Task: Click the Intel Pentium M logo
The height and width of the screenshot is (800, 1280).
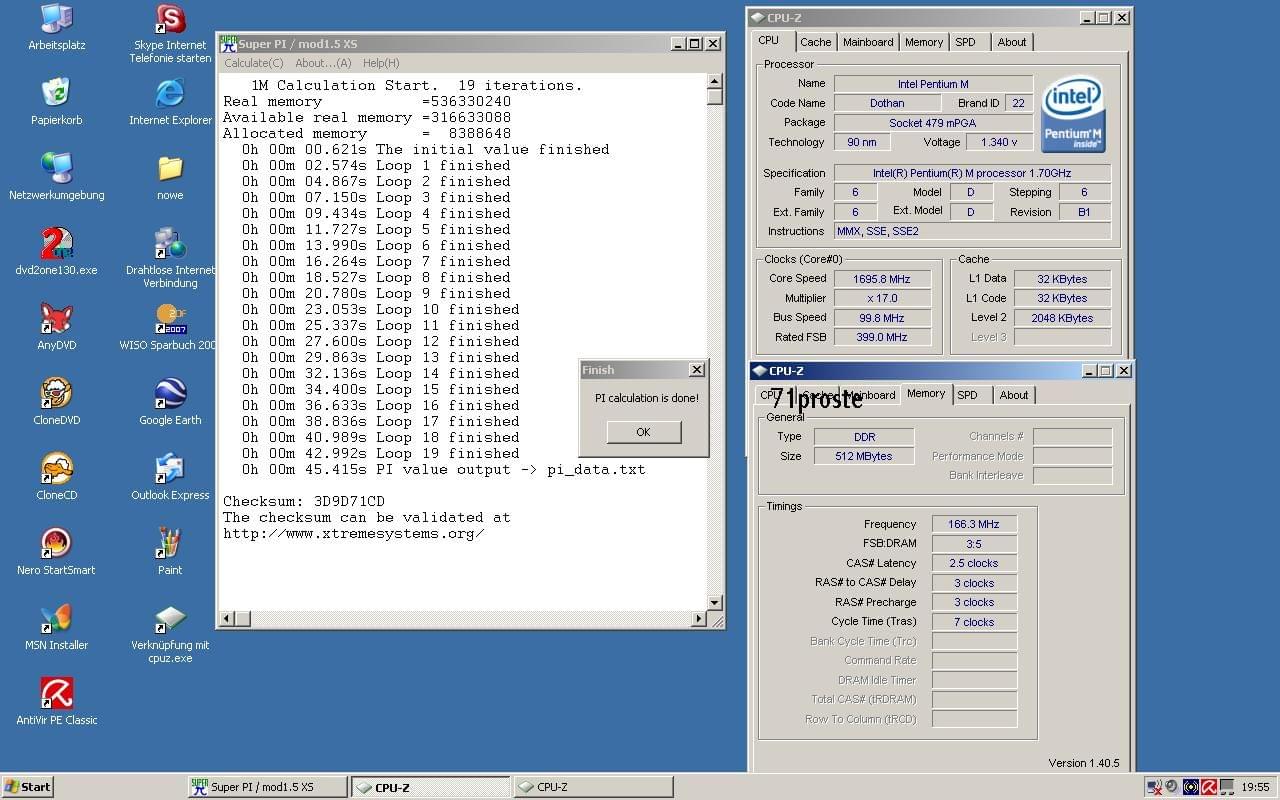Action: click(x=1073, y=115)
